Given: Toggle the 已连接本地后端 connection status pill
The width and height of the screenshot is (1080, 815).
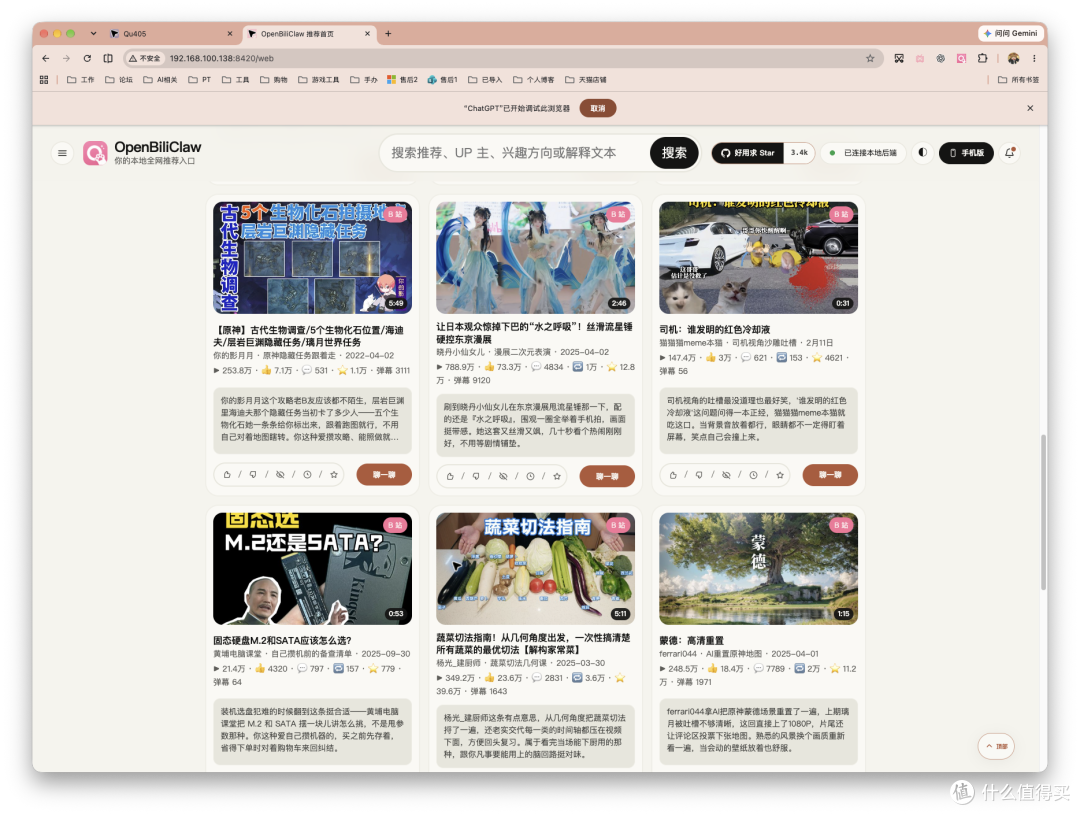Looking at the screenshot, I should (x=864, y=153).
